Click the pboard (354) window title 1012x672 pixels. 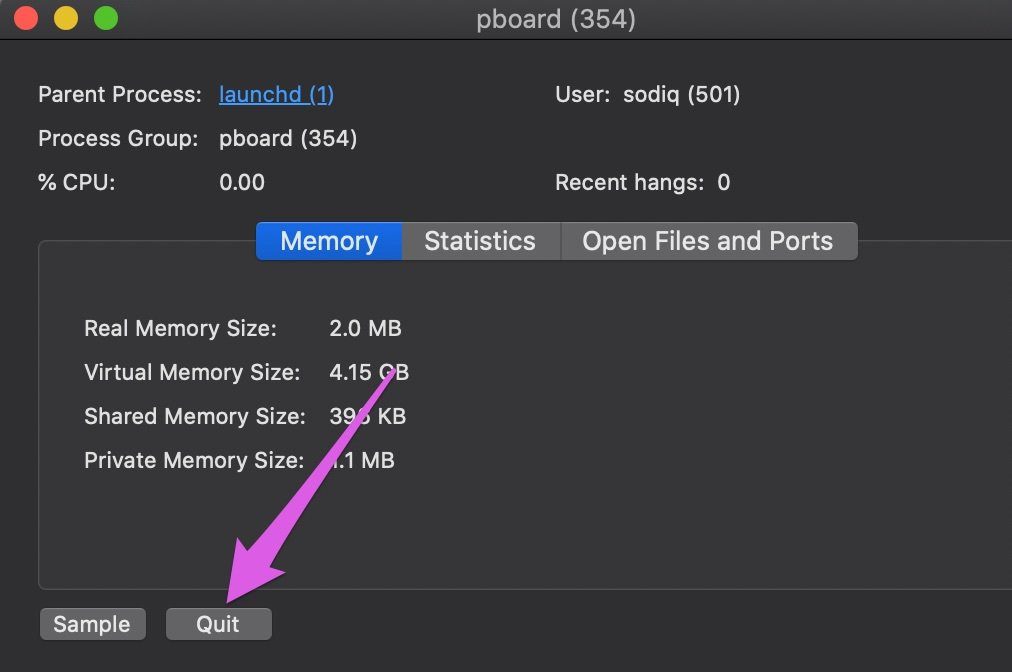(x=556, y=18)
